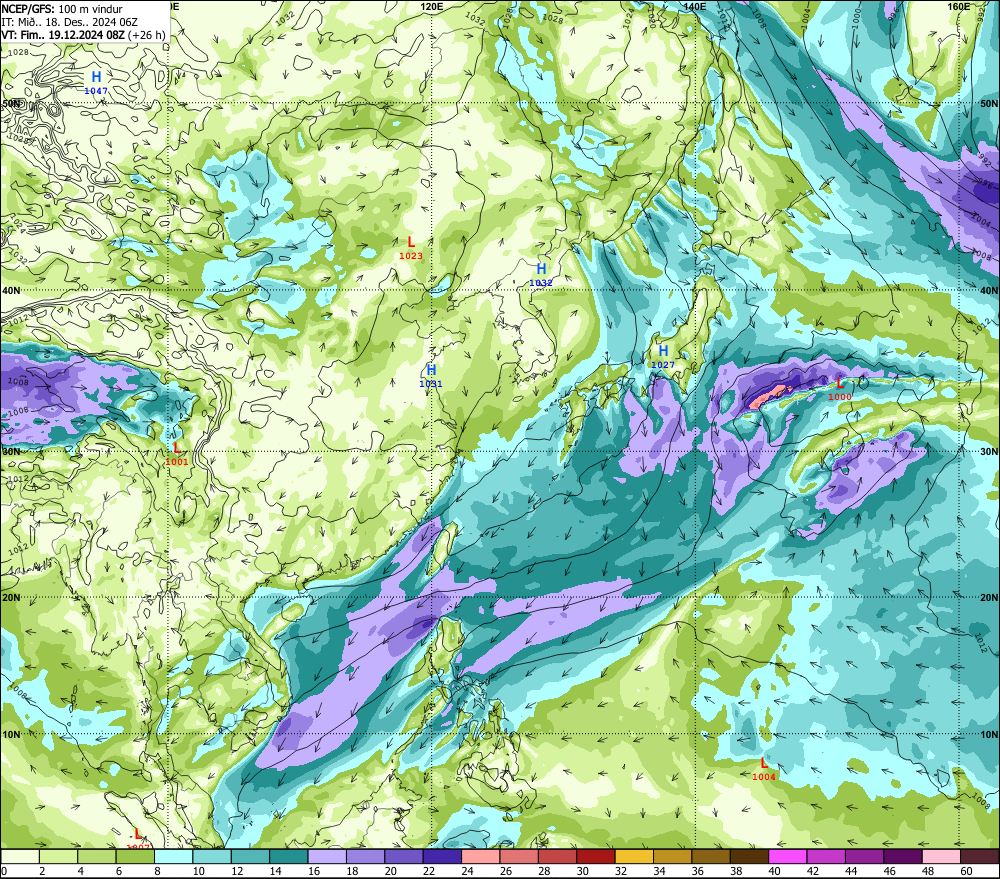Screen dimensions: 1000x879
Task: Pick the 40–42 magenta legend swatch
Action: tap(788, 856)
